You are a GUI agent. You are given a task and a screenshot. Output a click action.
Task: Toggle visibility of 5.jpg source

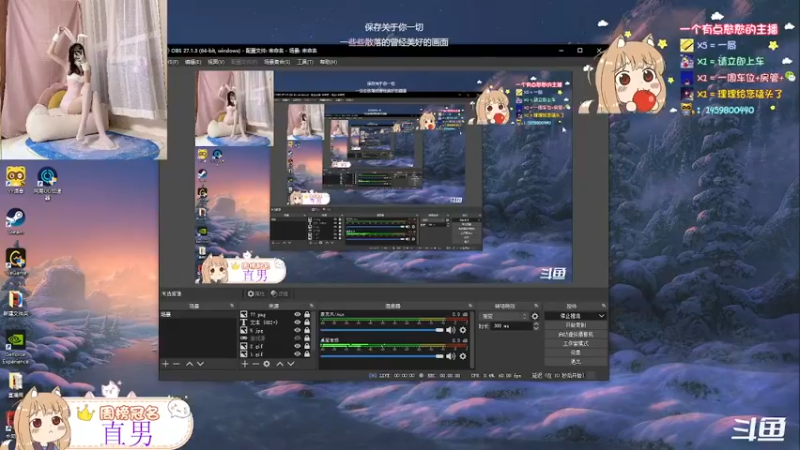(x=297, y=330)
